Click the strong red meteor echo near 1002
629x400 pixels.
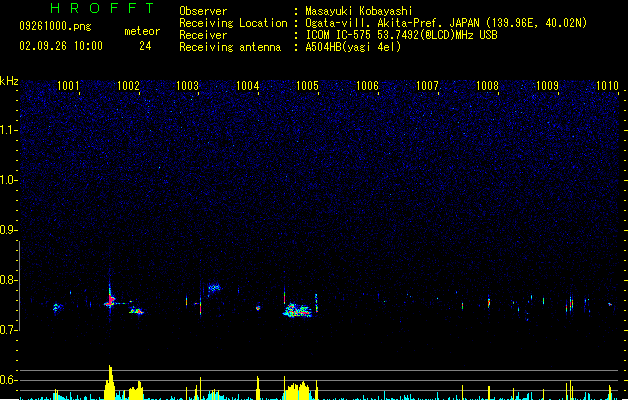coord(110,300)
